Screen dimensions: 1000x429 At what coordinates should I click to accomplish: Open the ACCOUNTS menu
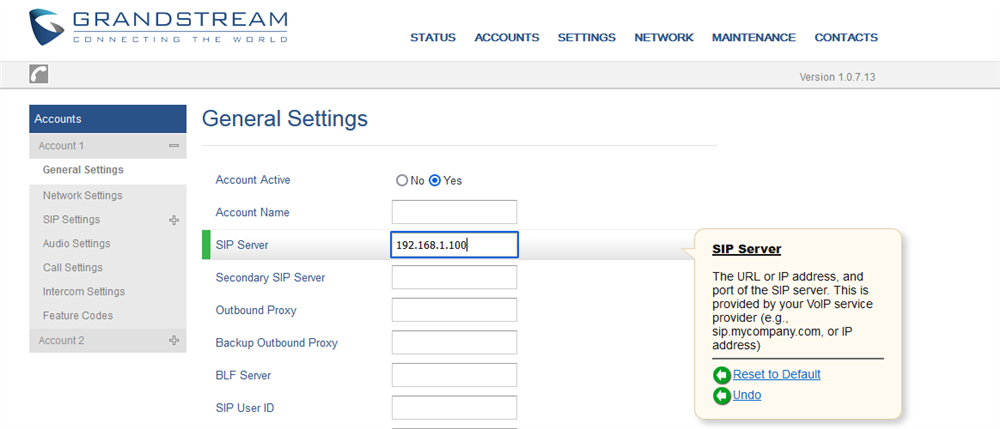pos(506,38)
